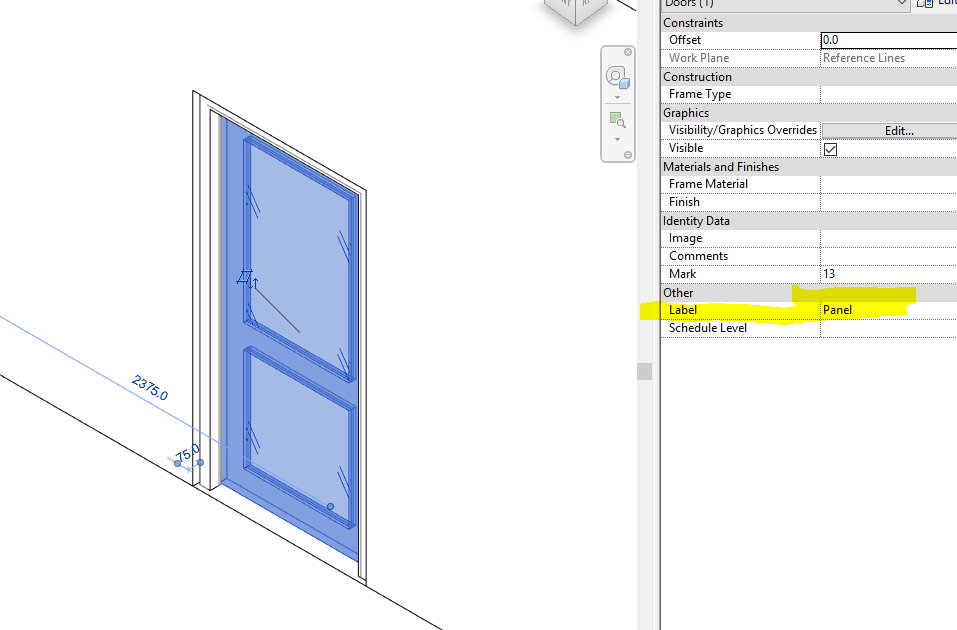The height and width of the screenshot is (630, 957).
Task: Select the Zoom tool on the navigation bar
Action: 617,118
